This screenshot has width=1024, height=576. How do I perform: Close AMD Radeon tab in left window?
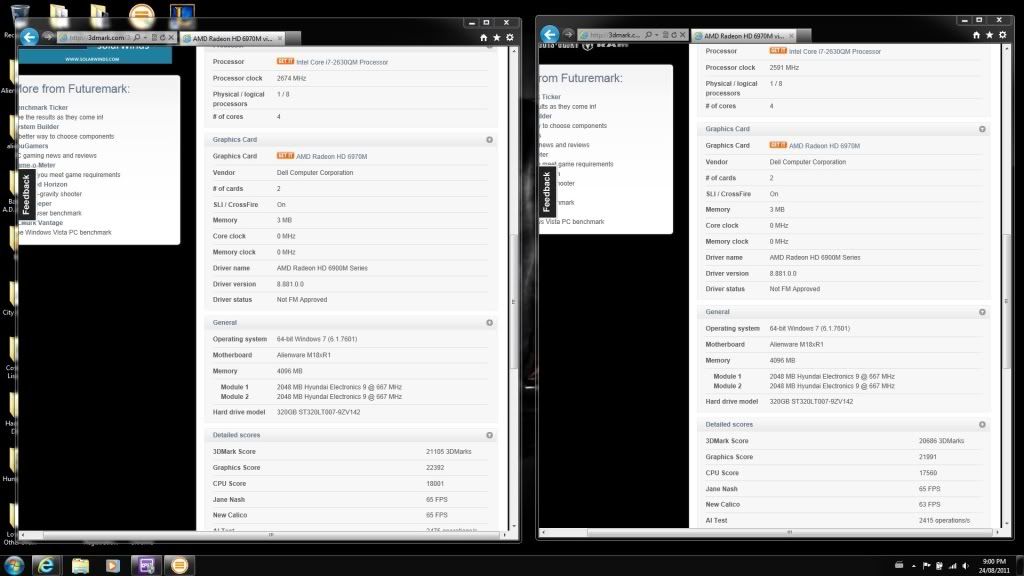(x=280, y=39)
